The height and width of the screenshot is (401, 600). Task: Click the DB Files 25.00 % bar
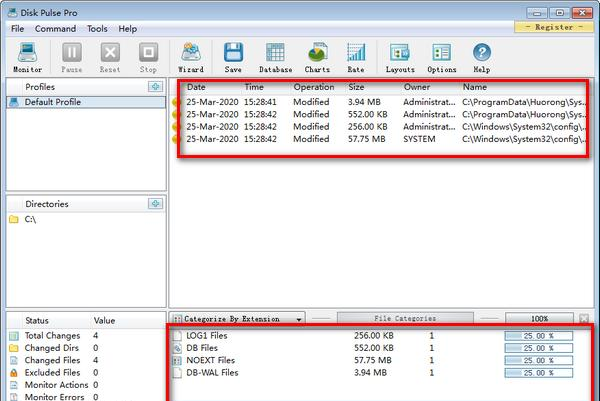[x=539, y=348]
